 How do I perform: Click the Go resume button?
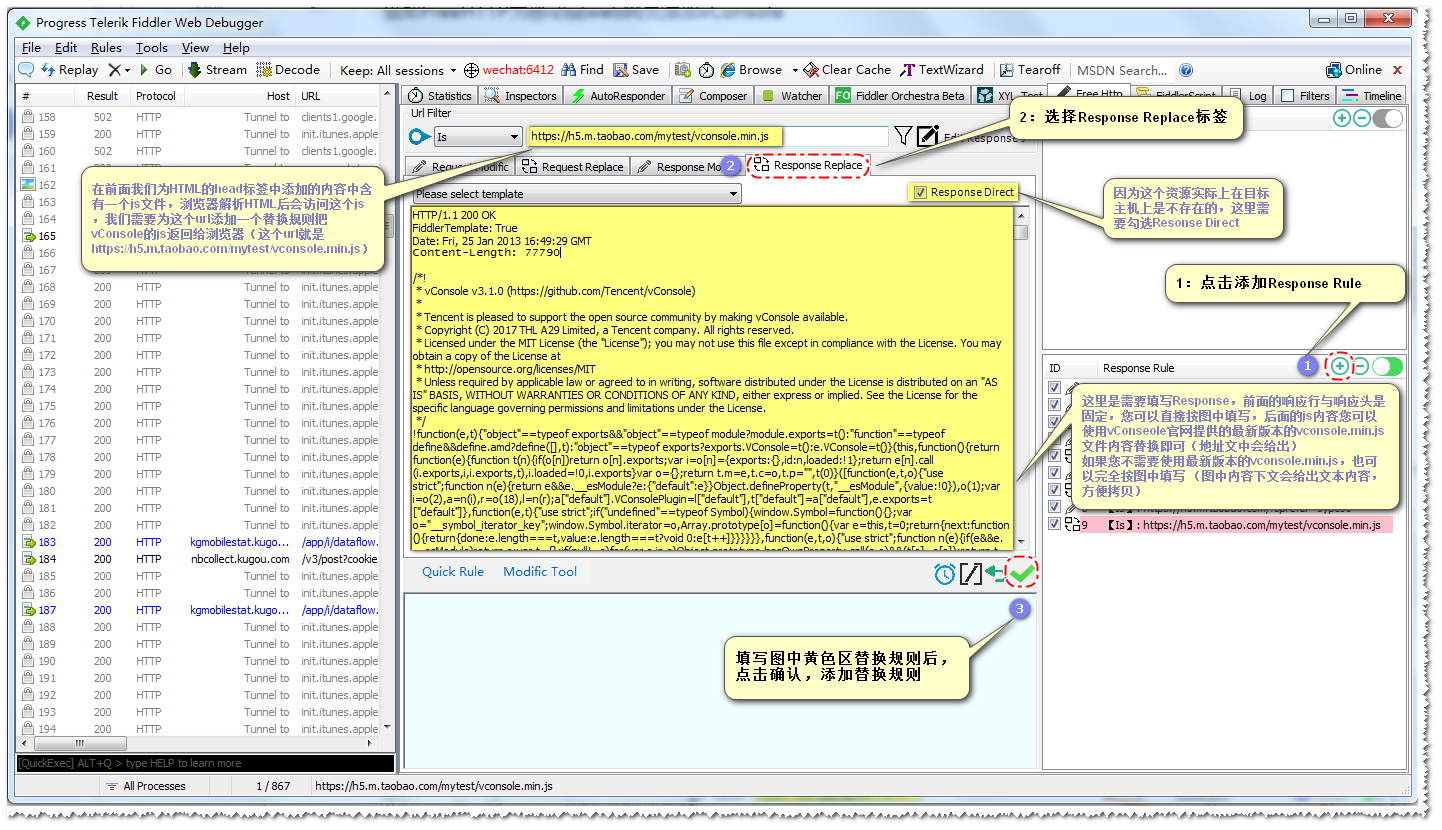pos(155,70)
